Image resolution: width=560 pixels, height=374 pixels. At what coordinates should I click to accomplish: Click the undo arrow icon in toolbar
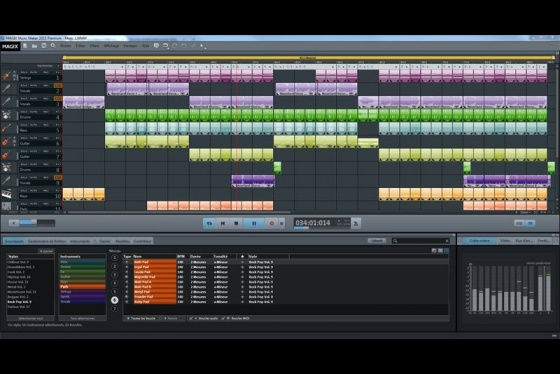(165, 46)
